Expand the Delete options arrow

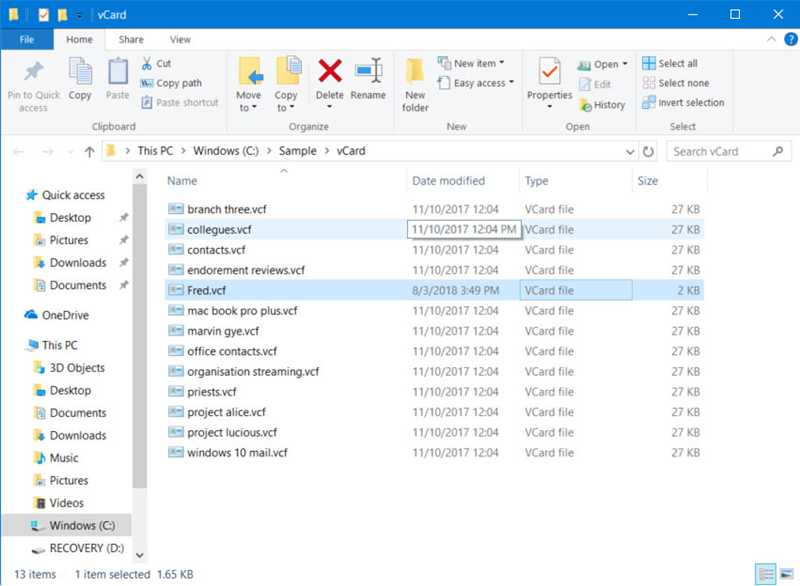330,107
